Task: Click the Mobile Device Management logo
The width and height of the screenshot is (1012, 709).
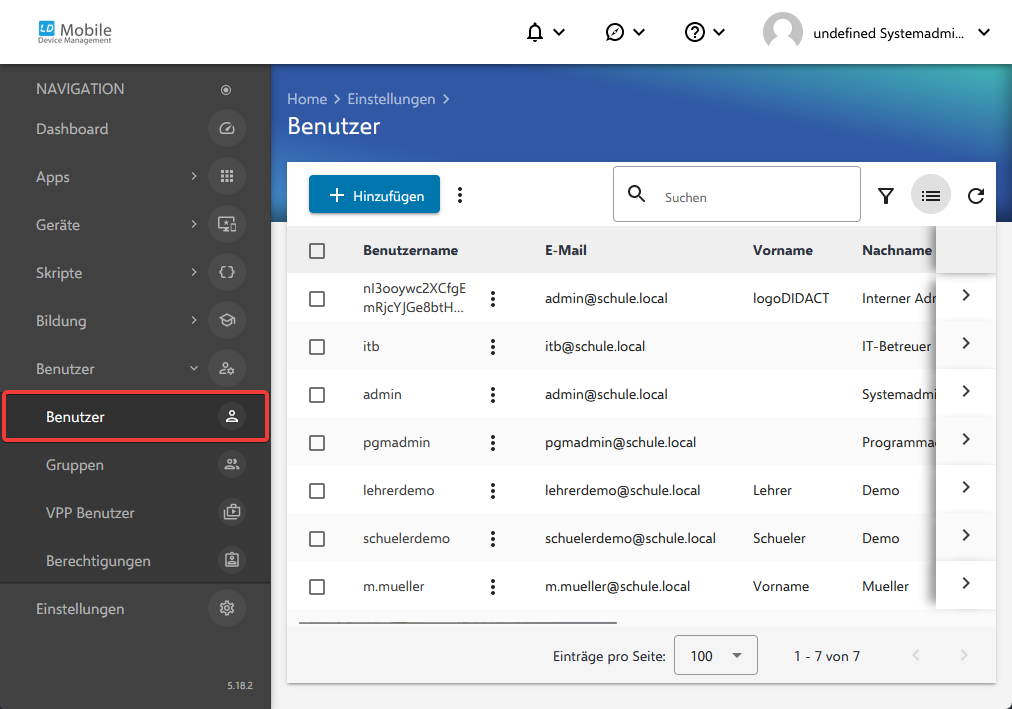Action: (75, 32)
